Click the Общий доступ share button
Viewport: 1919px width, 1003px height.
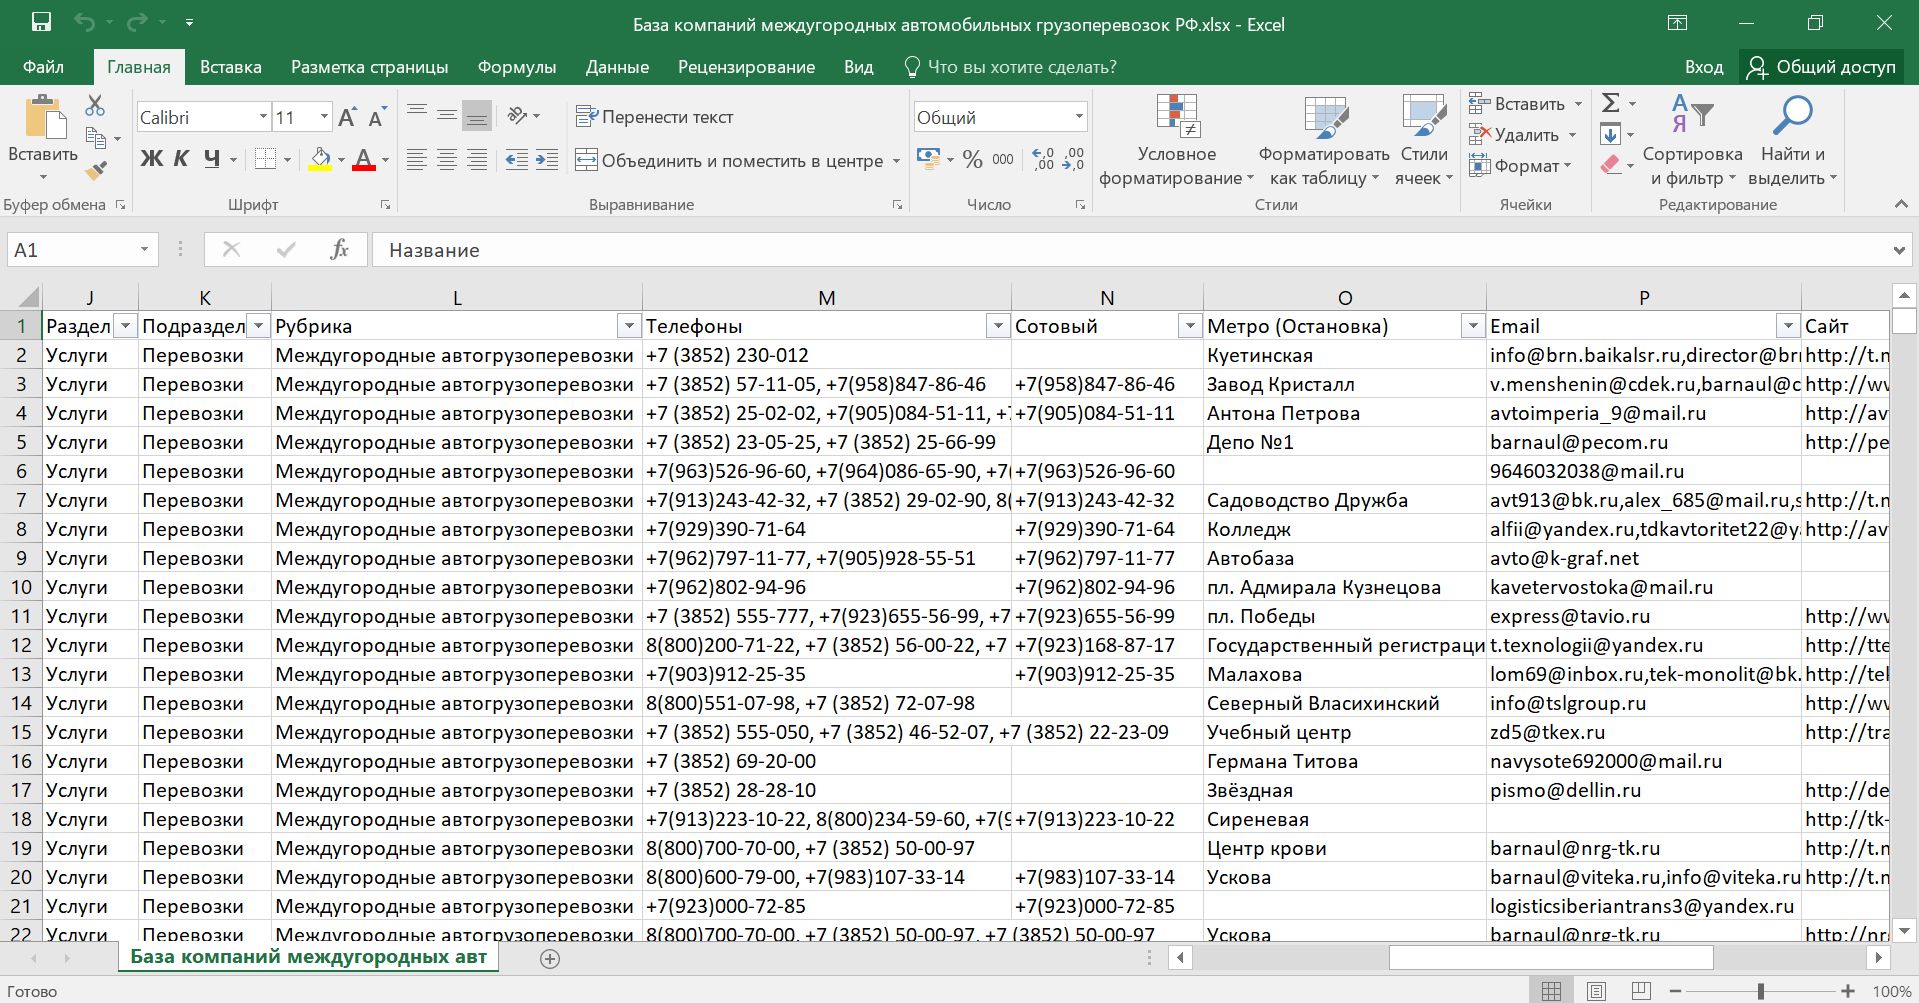click(1821, 67)
